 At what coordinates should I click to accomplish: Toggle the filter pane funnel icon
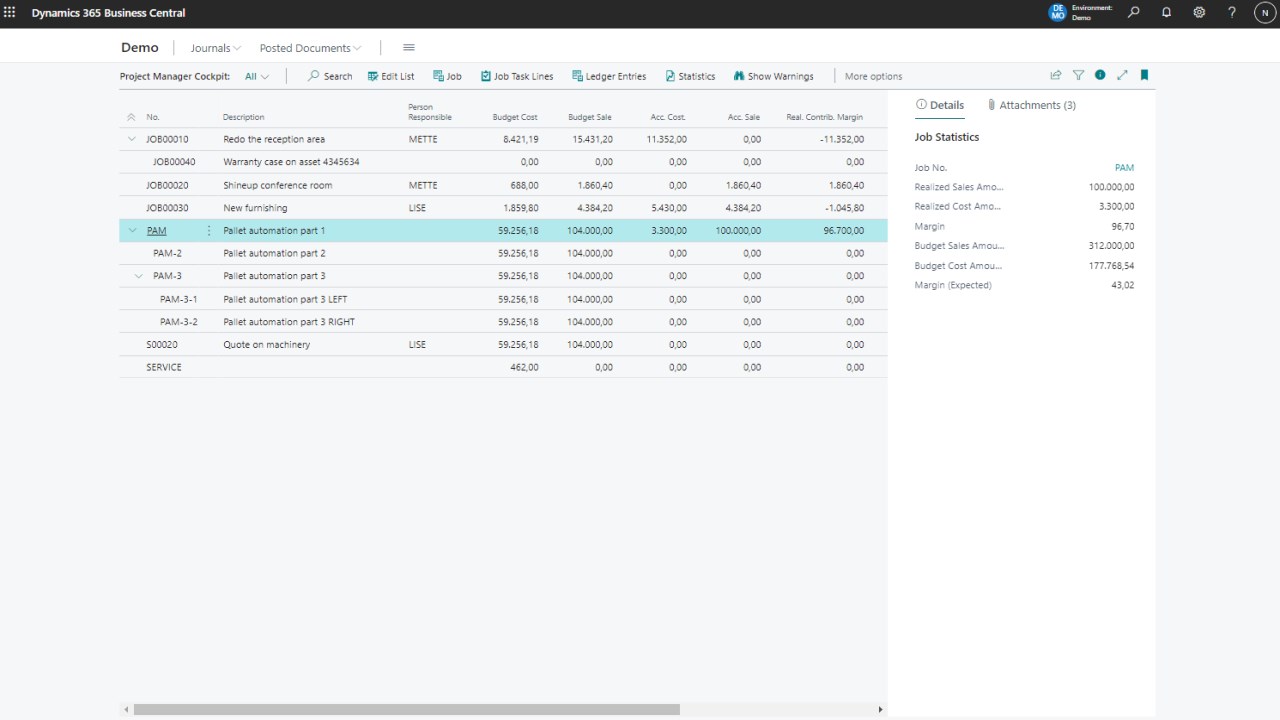pos(1078,75)
